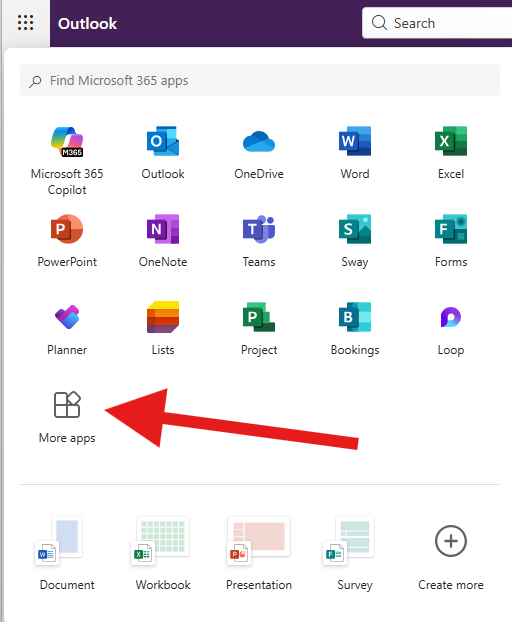Launch the Word app
This screenshot has height=622, width=512.
coord(355,153)
